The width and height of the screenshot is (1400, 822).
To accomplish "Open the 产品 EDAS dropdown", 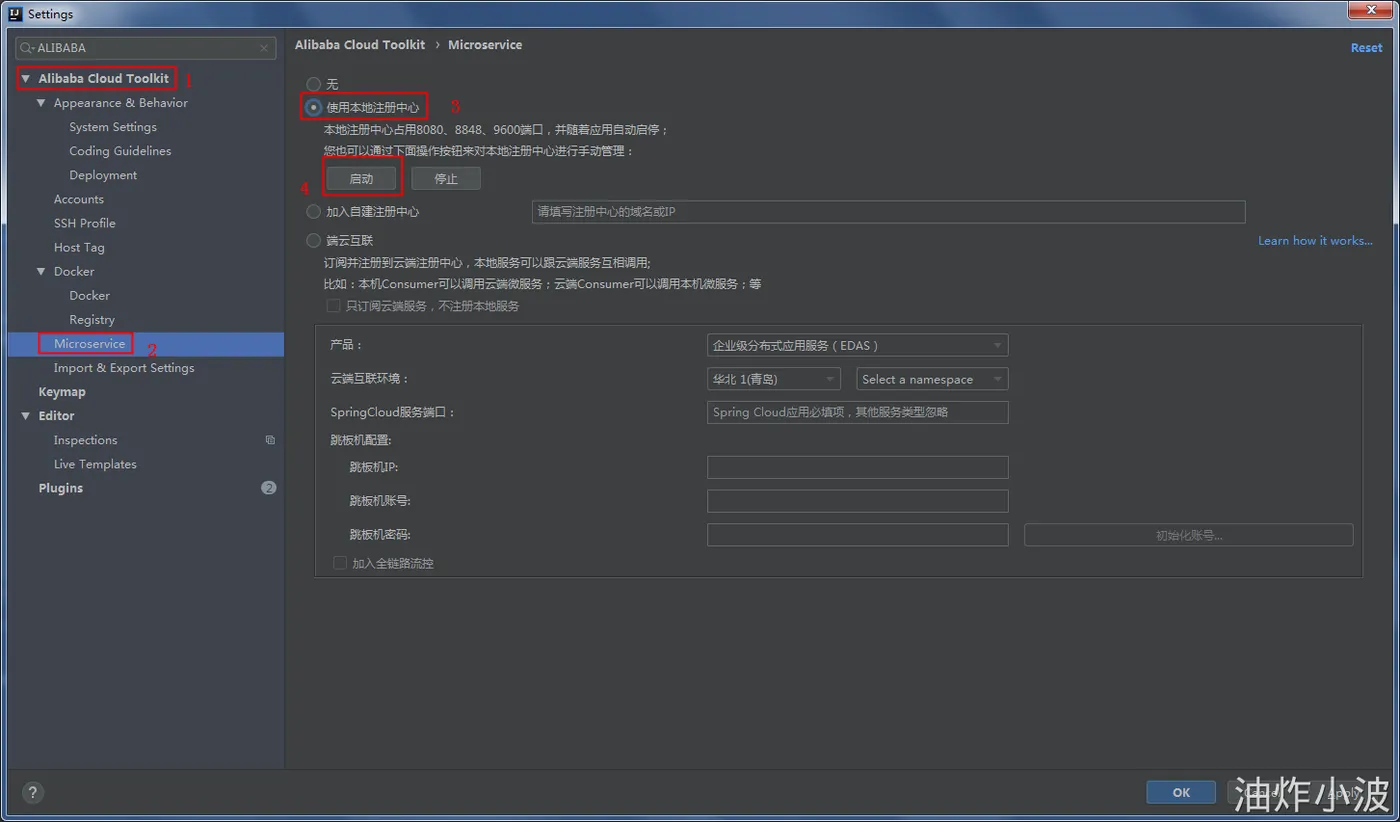I will pos(857,345).
